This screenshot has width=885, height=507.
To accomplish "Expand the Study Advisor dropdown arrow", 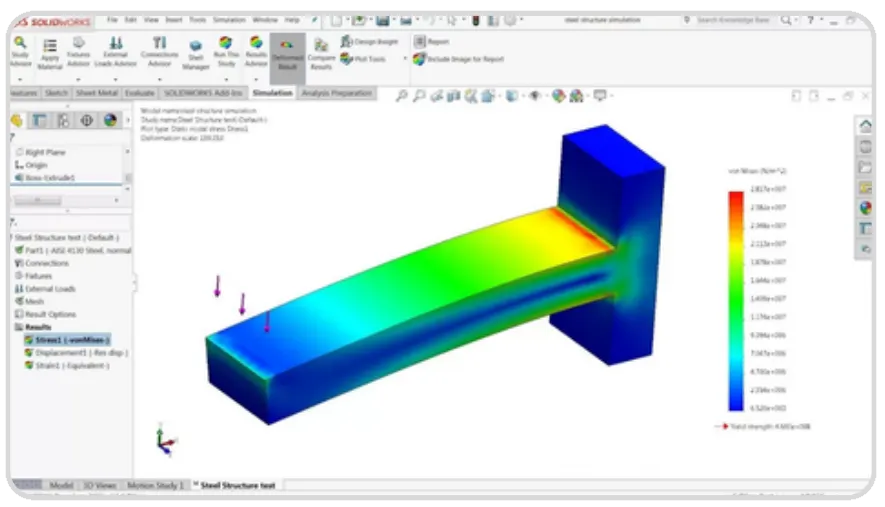I will pos(20,80).
